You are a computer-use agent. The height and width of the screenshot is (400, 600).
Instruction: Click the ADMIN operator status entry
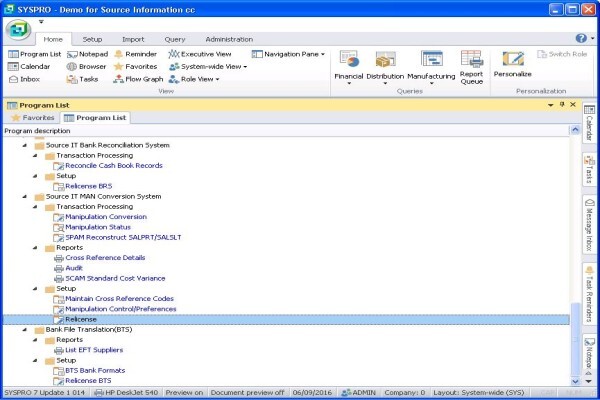[x=359, y=393]
